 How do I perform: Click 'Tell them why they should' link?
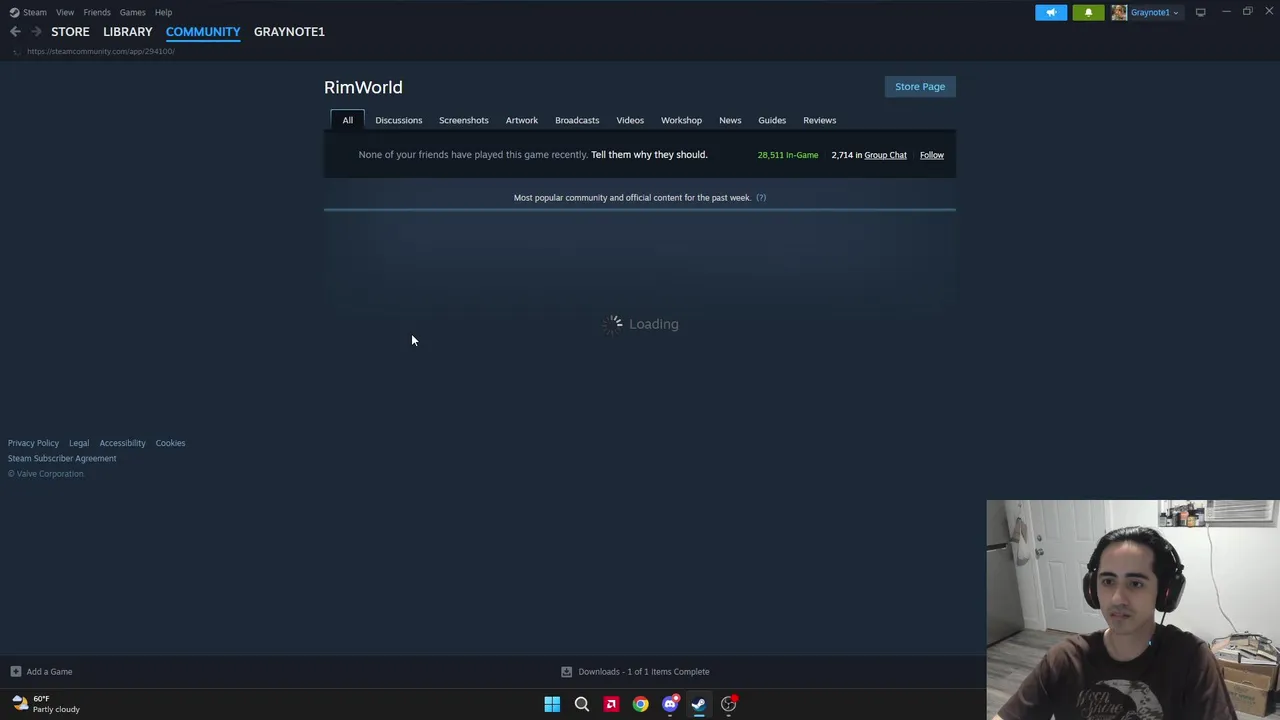649,155
